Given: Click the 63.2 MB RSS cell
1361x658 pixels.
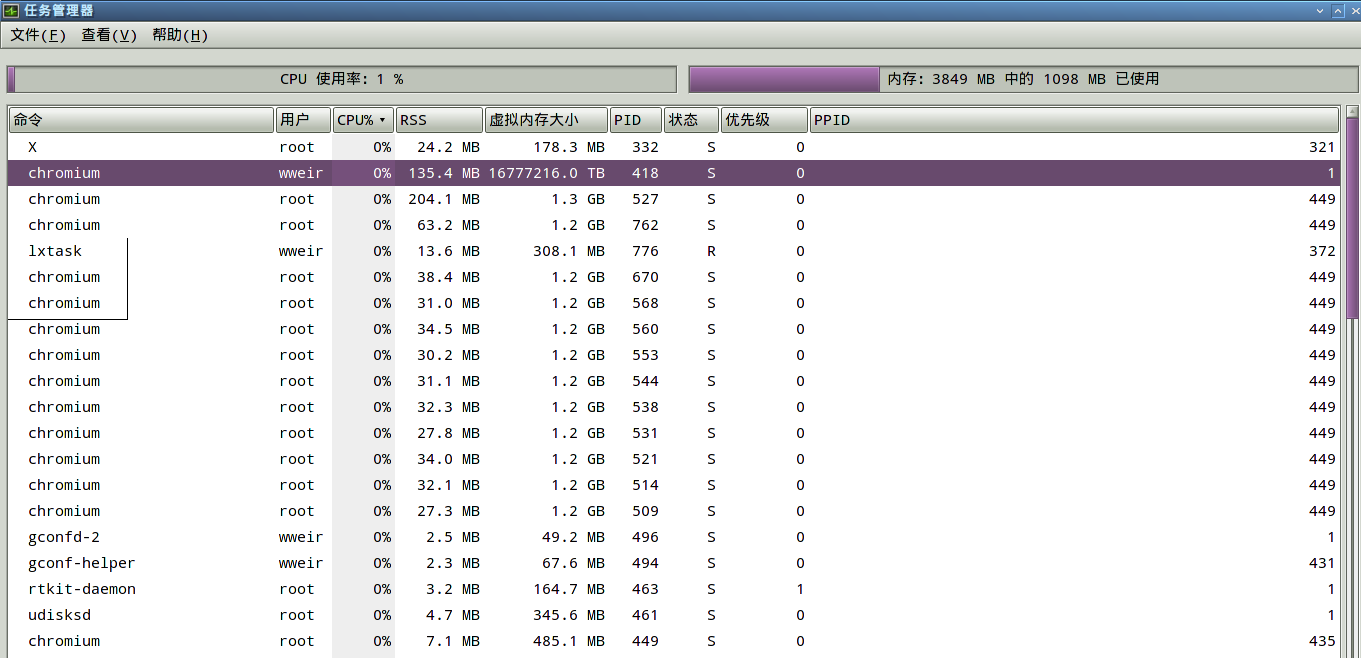Looking at the screenshot, I should [448, 225].
